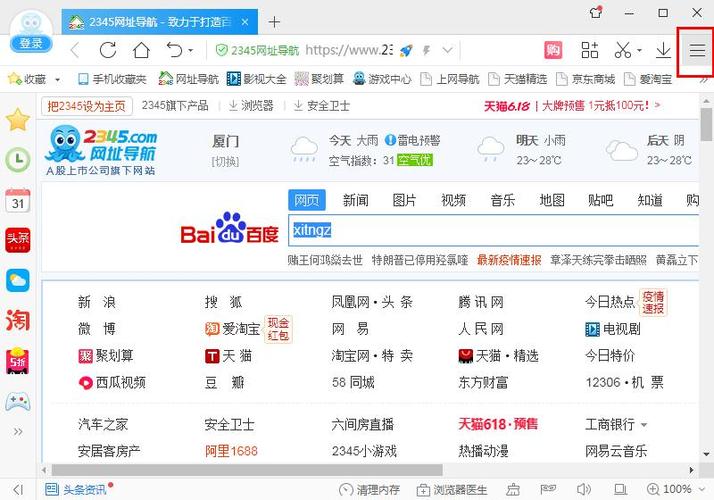Go to the home page icon
The image size is (714, 500).
[141, 50]
